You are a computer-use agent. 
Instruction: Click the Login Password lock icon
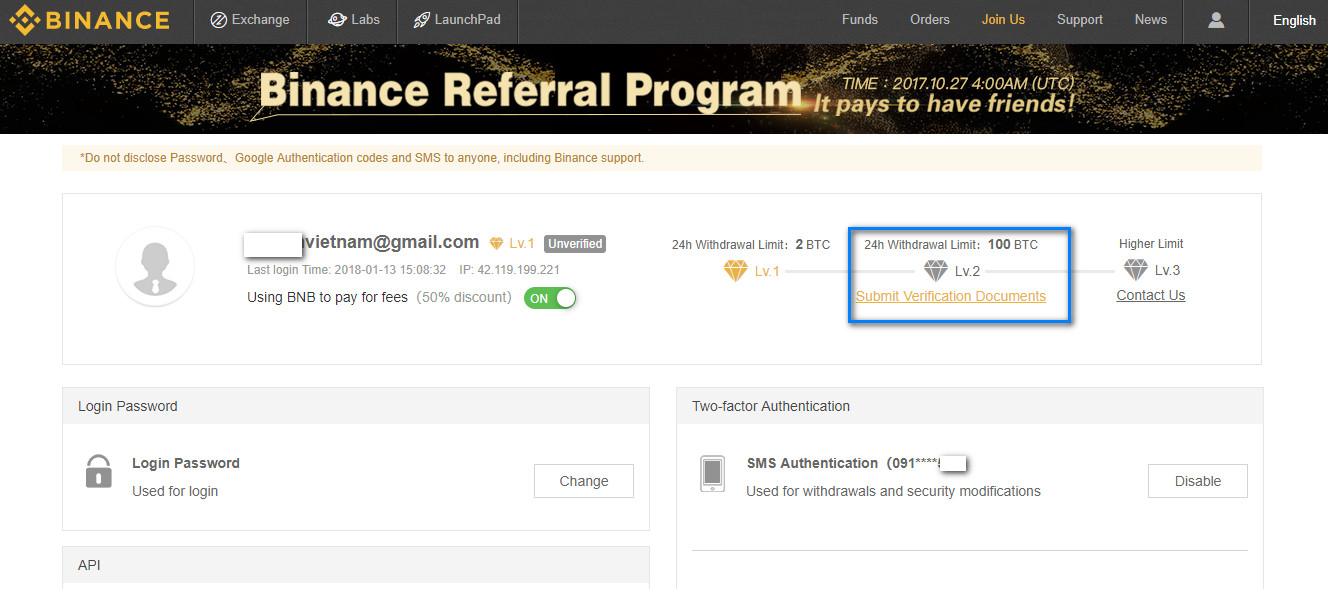(98, 472)
